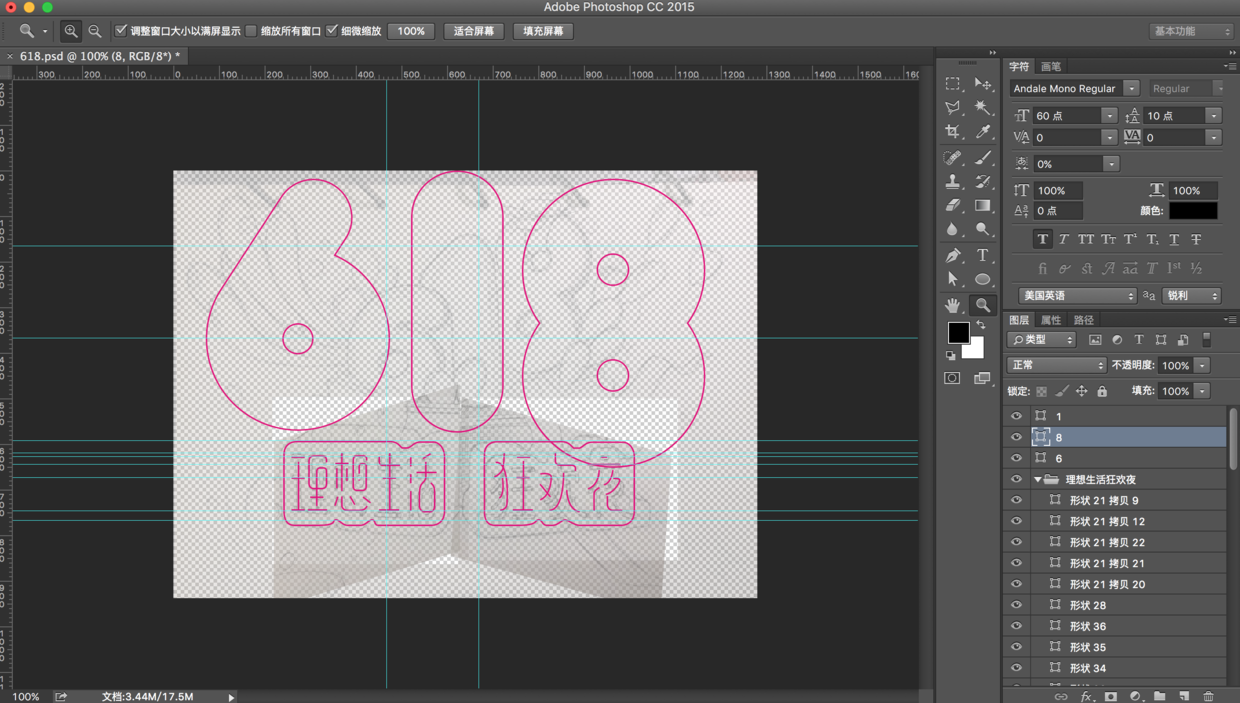Hide the 形状 28 layer eye icon
This screenshot has width=1240, height=703.
pyautogui.click(x=1017, y=605)
